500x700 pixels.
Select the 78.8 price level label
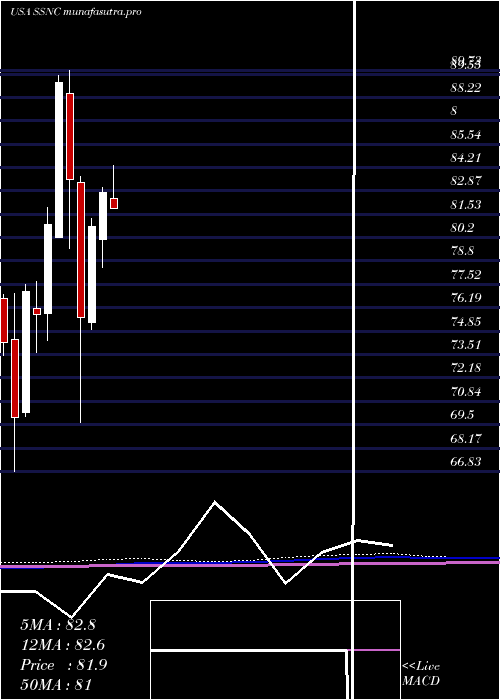coord(462,251)
